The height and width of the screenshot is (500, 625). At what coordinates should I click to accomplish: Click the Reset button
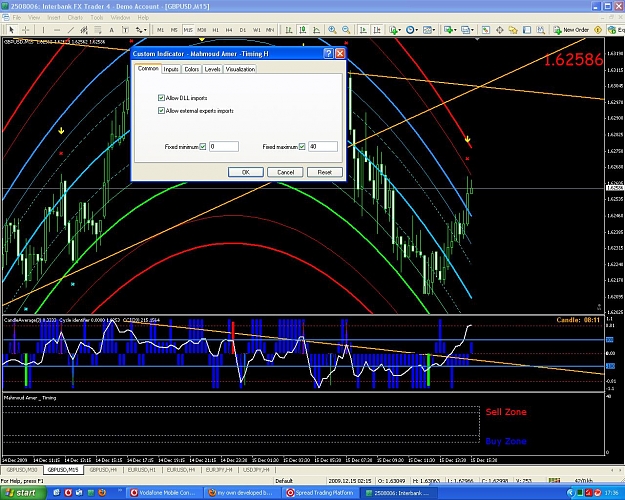click(324, 172)
